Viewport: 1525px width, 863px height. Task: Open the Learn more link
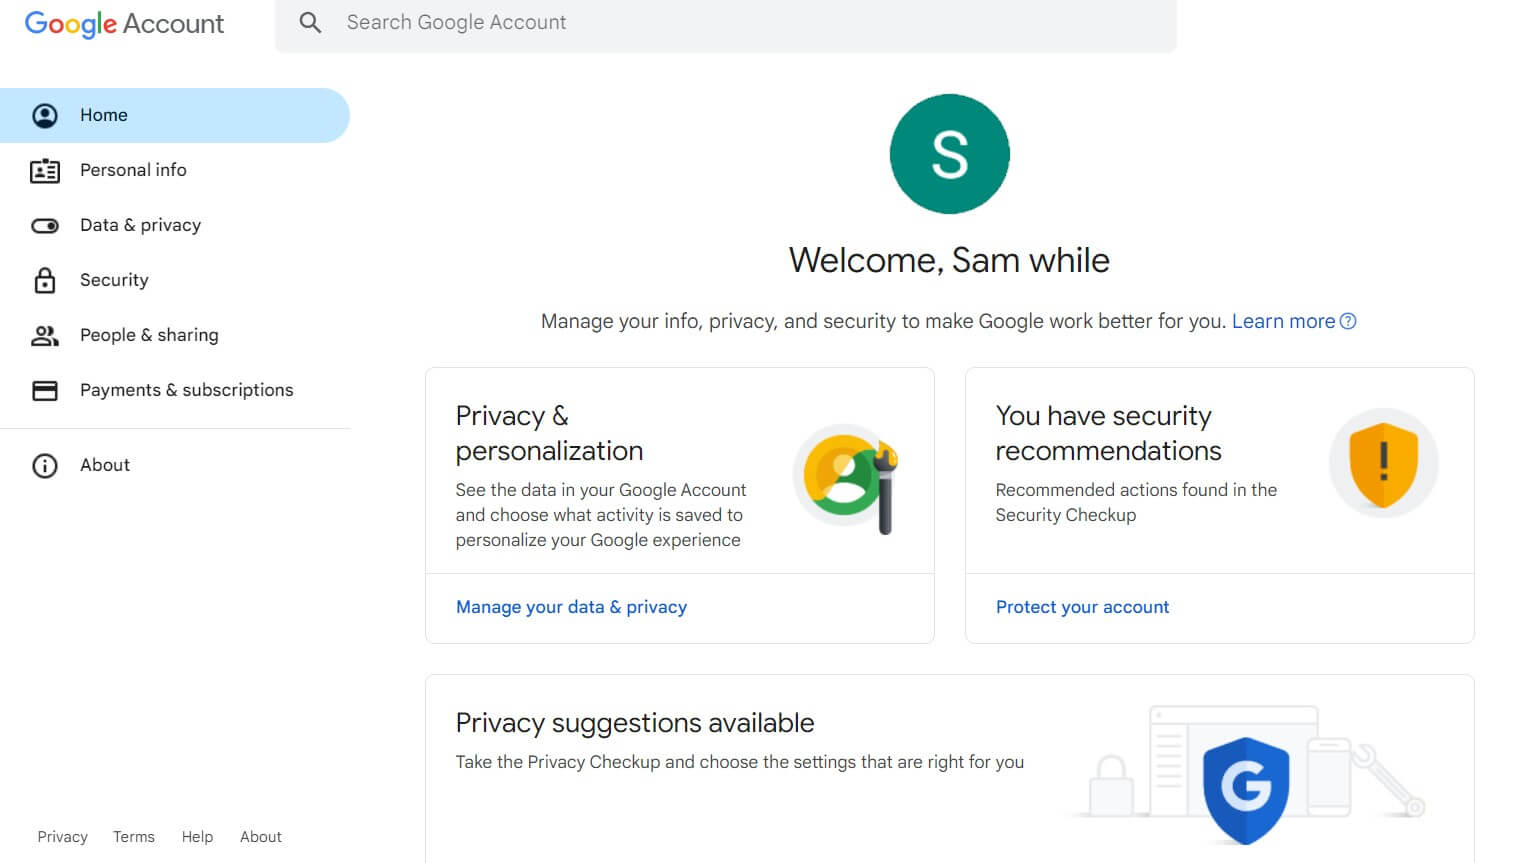(x=1283, y=321)
